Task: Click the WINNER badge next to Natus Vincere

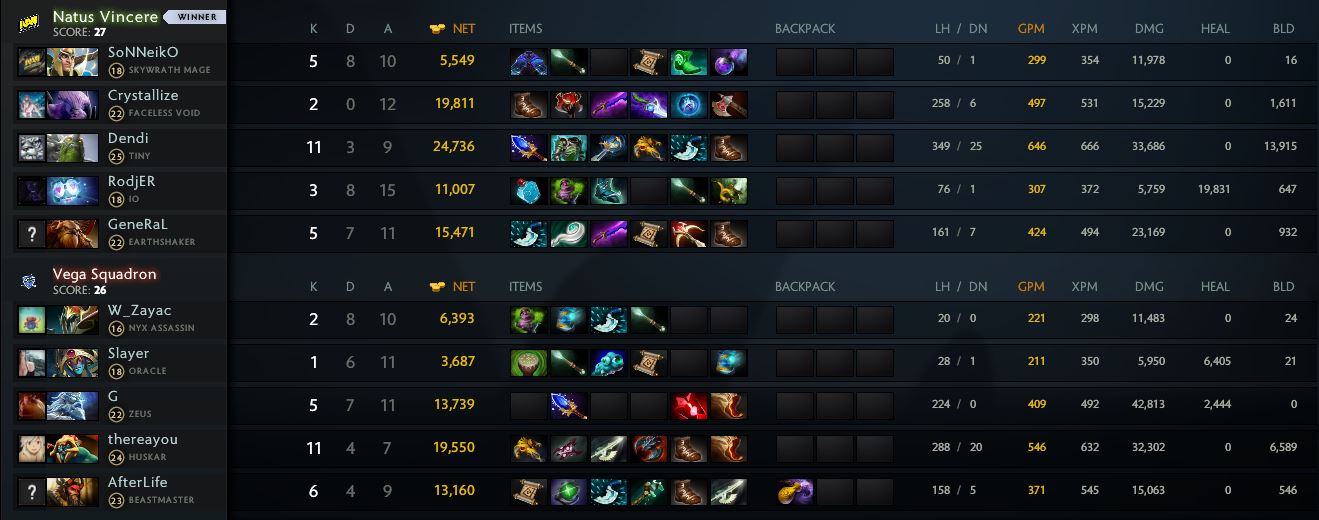Action: pyautogui.click(x=195, y=17)
